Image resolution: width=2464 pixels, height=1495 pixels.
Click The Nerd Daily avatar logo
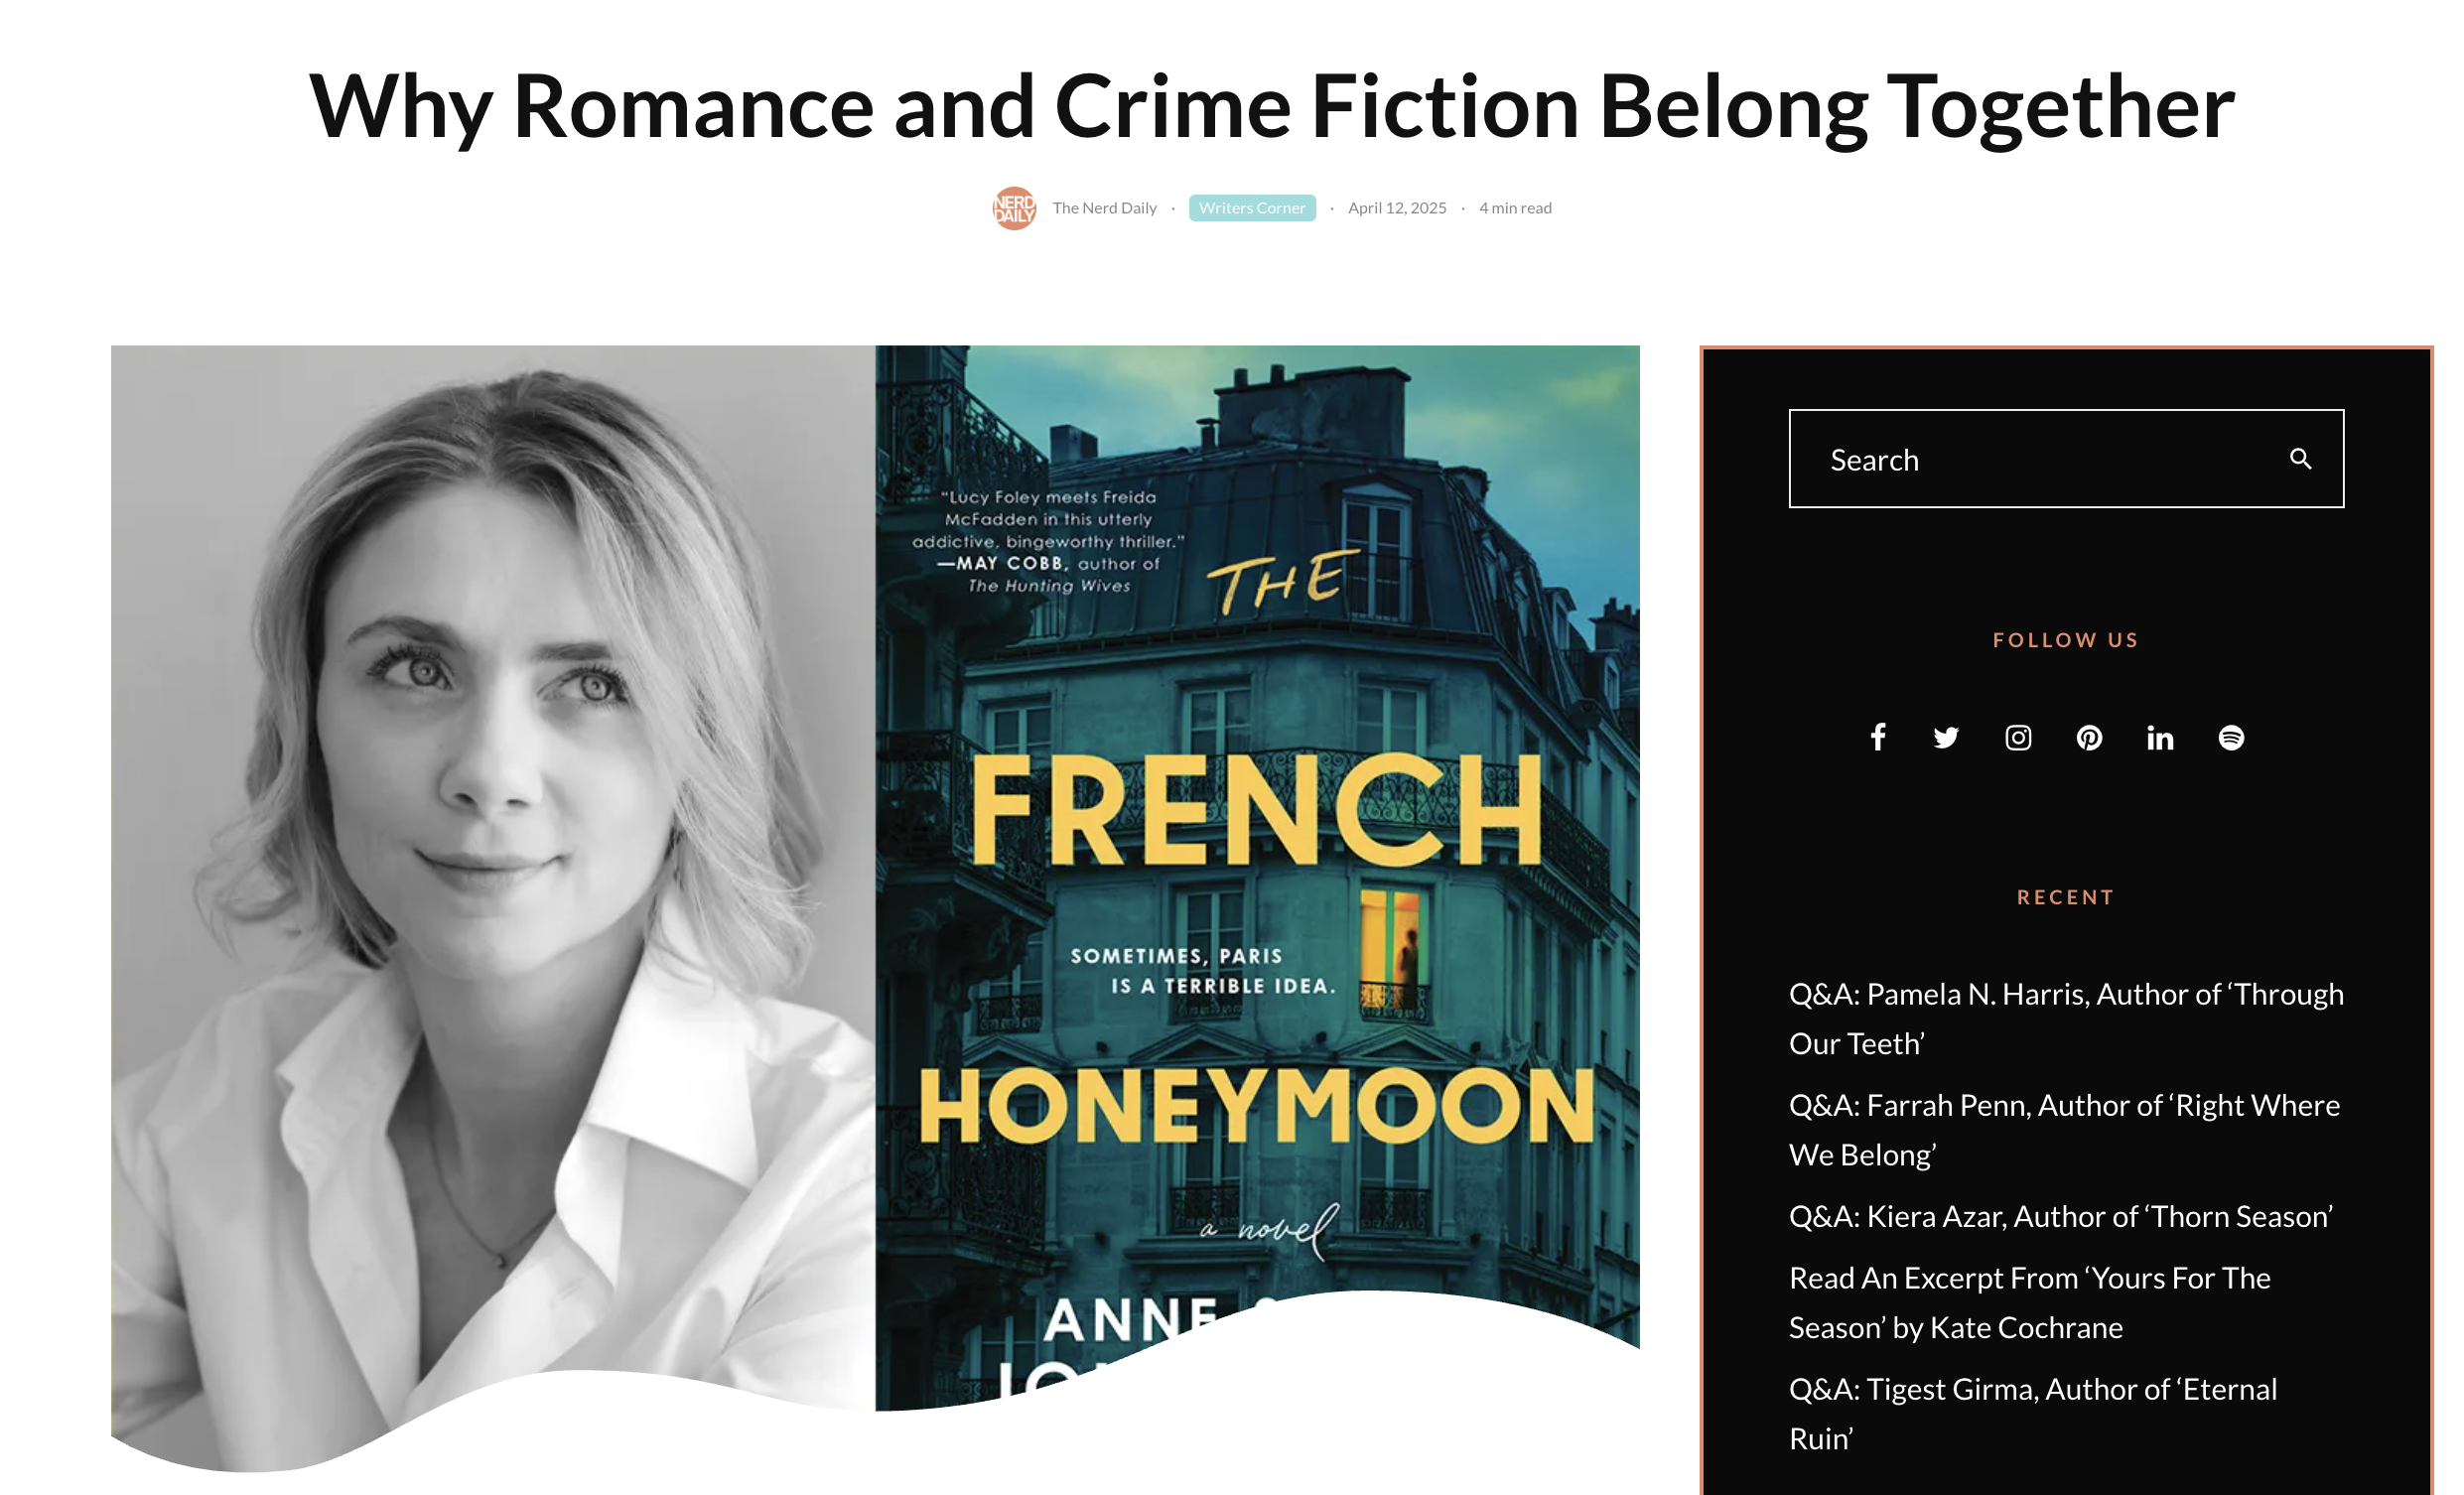(x=1014, y=208)
